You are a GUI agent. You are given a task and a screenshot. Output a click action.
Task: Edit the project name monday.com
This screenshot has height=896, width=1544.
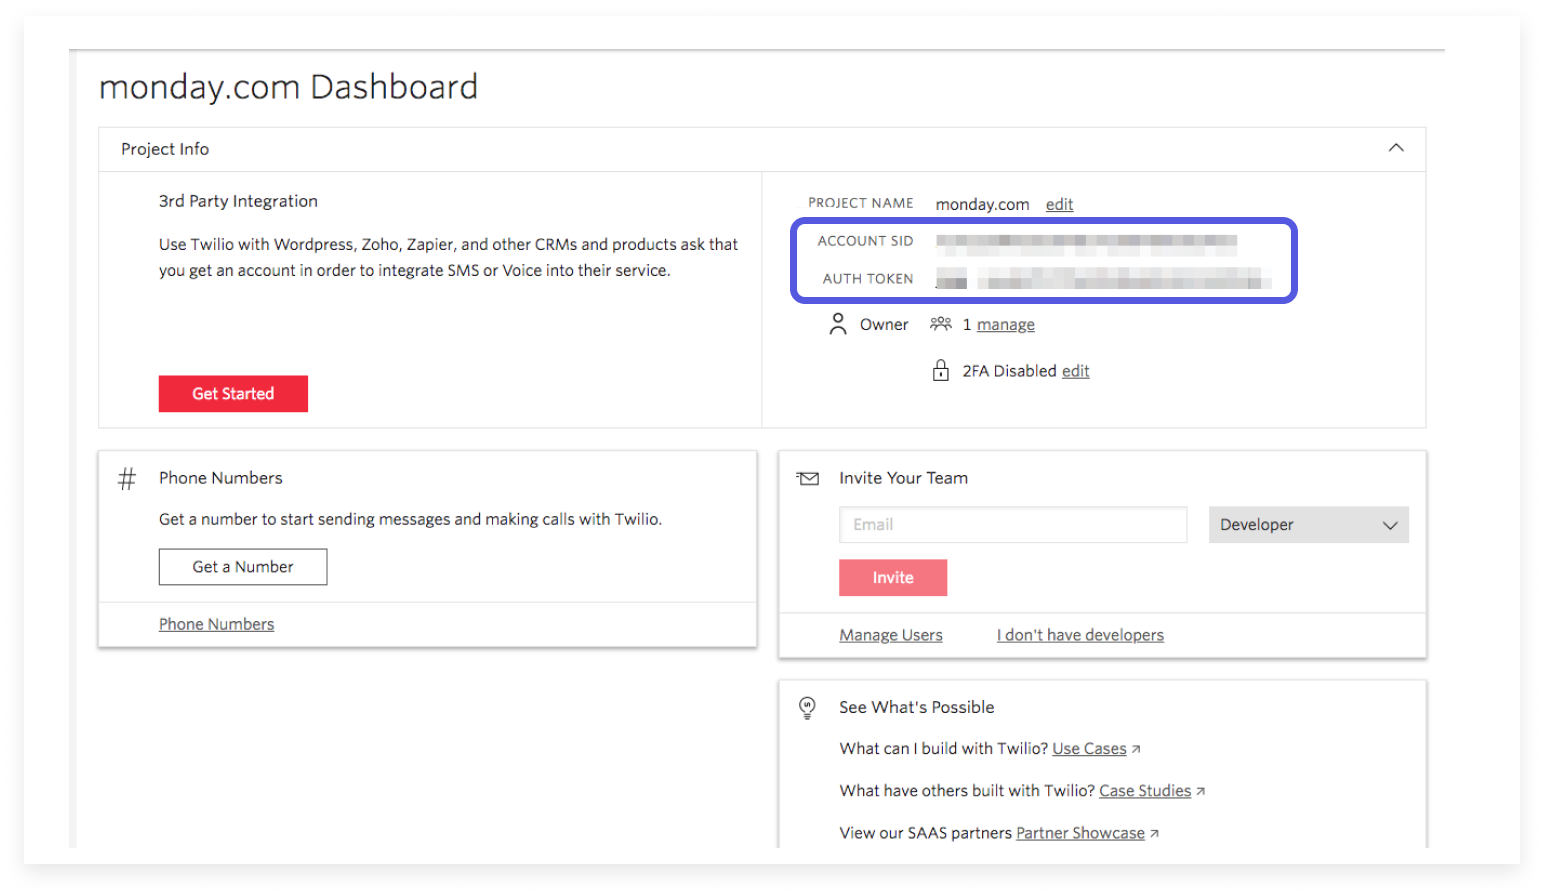(1059, 204)
